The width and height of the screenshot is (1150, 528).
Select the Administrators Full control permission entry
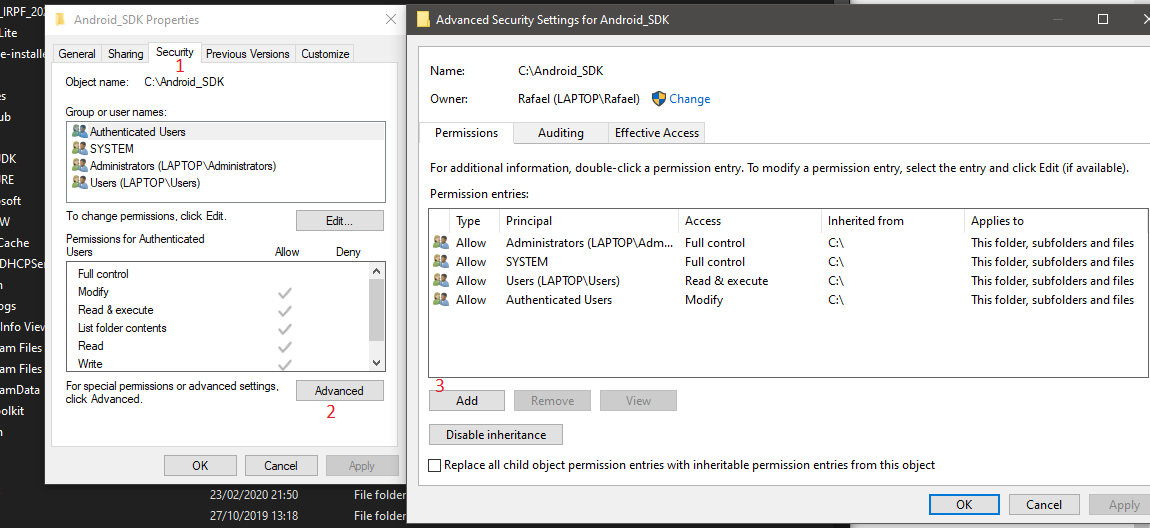[x=788, y=243]
